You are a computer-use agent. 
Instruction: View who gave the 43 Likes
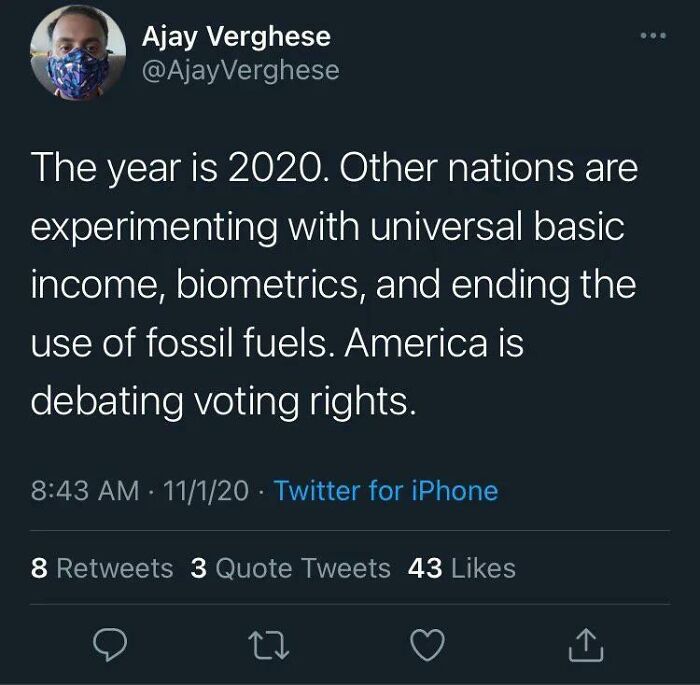click(x=462, y=568)
